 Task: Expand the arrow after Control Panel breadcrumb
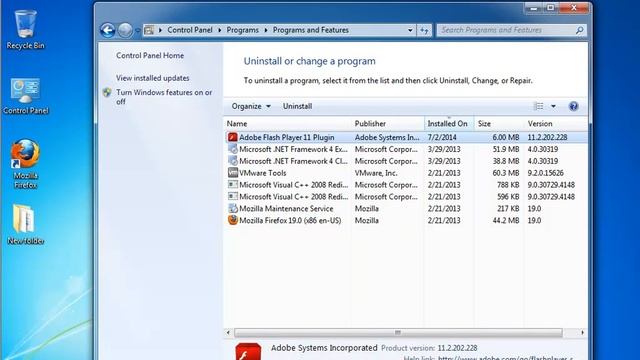(220, 30)
